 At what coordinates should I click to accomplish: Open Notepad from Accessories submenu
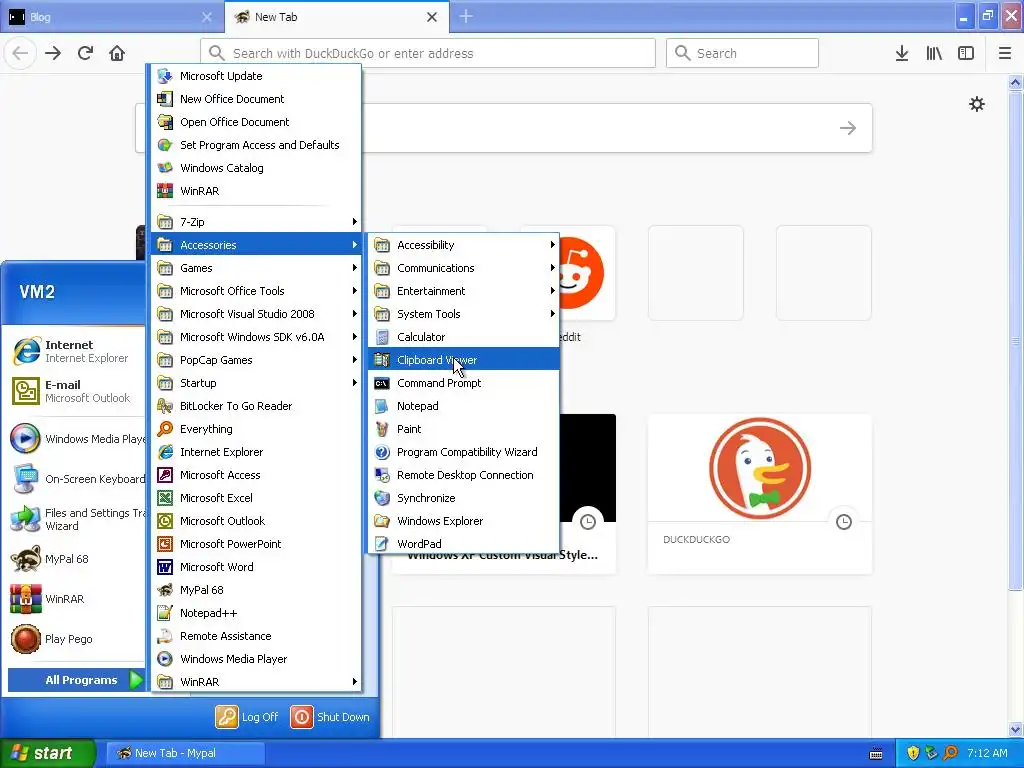464,406
